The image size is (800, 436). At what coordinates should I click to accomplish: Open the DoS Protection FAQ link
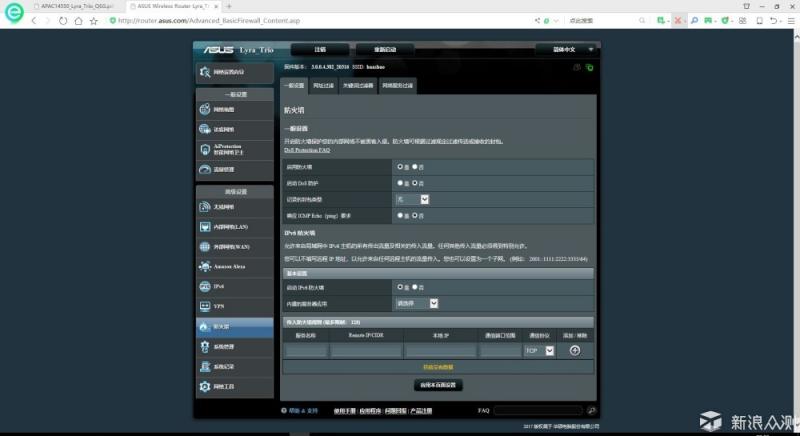(307, 150)
